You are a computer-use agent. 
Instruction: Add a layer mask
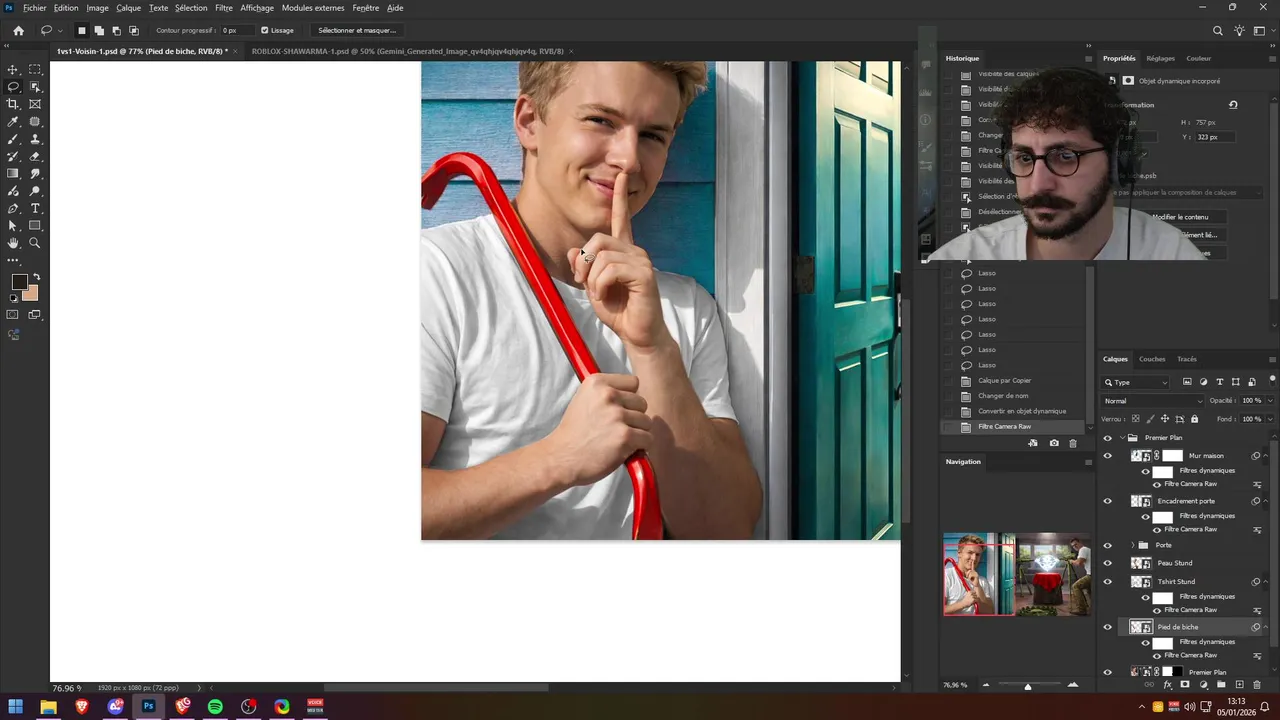click(x=1185, y=685)
